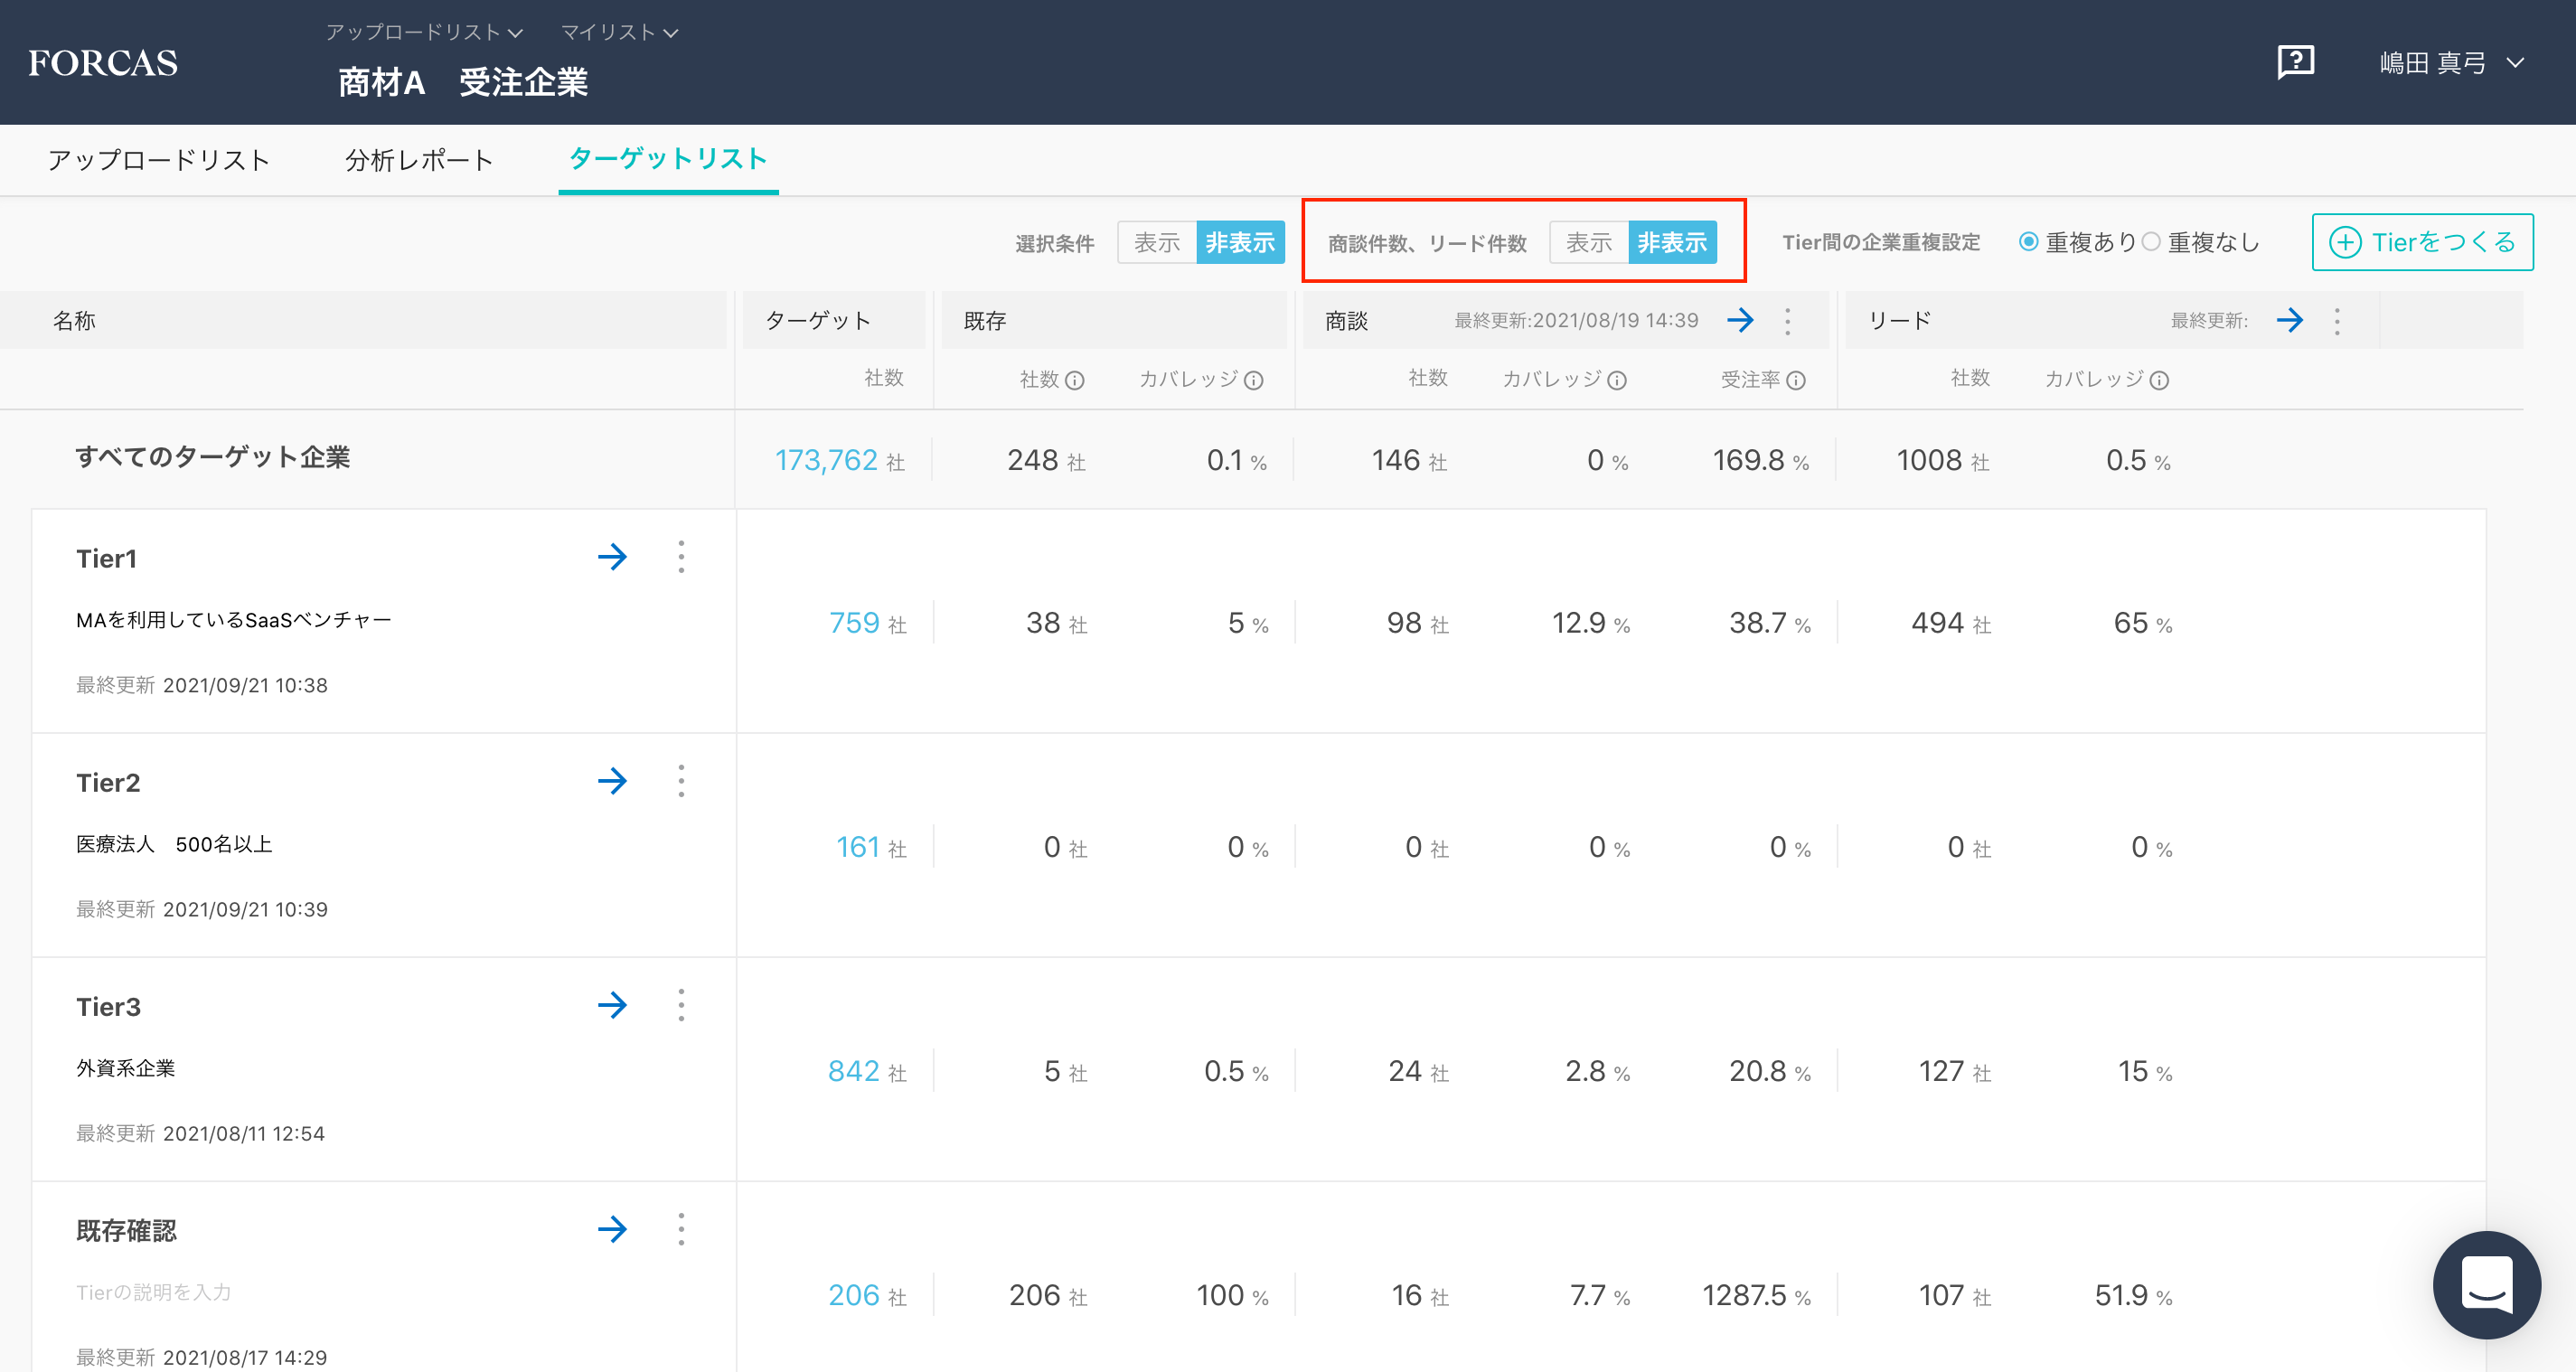Click the Tier3 blue arrow icon

click(612, 1005)
